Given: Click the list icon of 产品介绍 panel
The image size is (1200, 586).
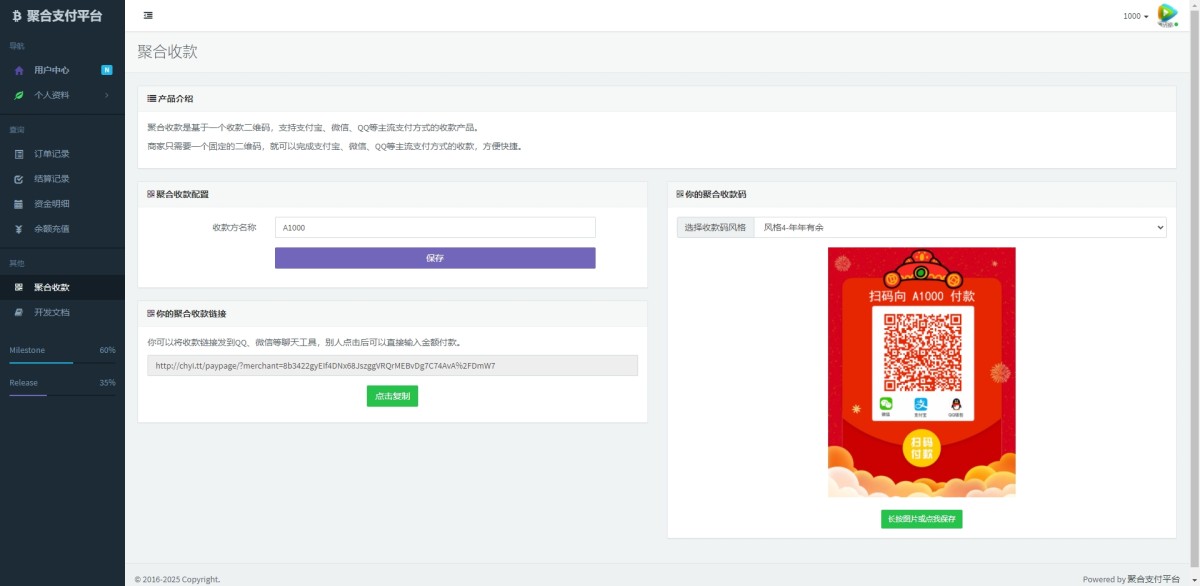Looking at the screenshot, I should (152, 99).
